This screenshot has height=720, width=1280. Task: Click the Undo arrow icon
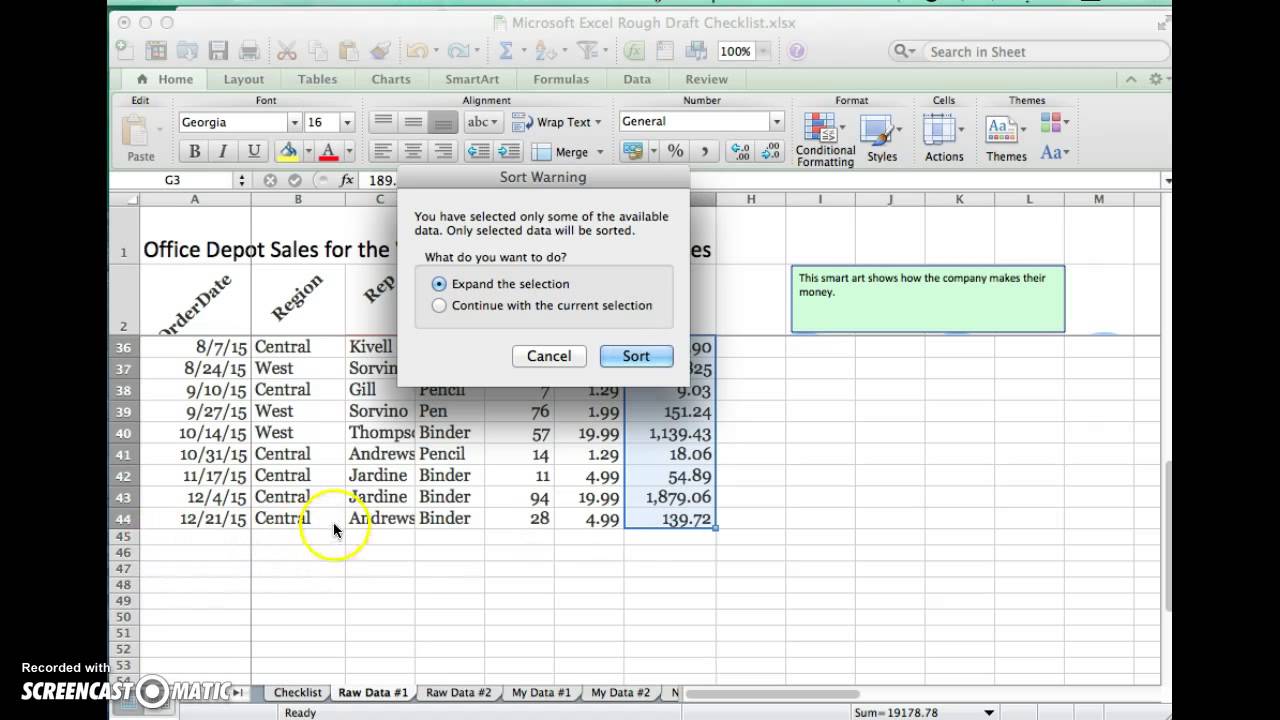click(x=415, y=50)
